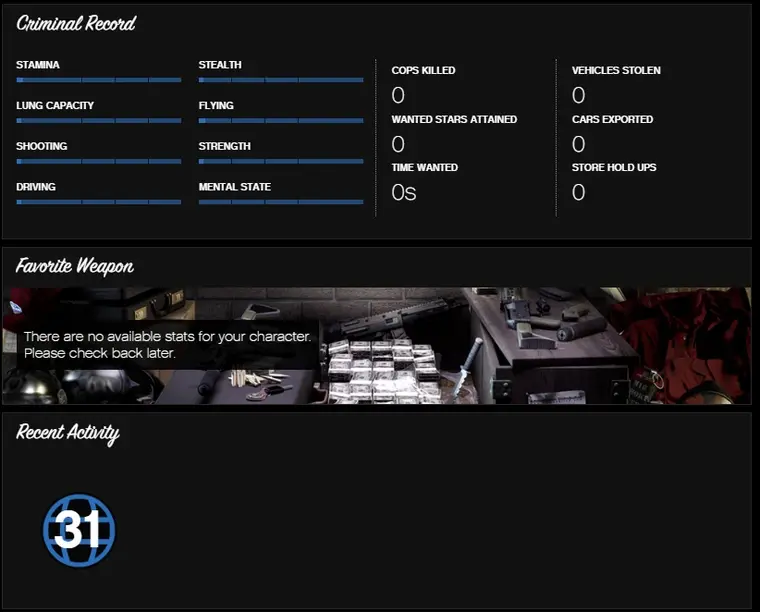Viewport: 760px width, 612px height.
Task: Click the Time Wanted label
Action: [x=425, y=167]
